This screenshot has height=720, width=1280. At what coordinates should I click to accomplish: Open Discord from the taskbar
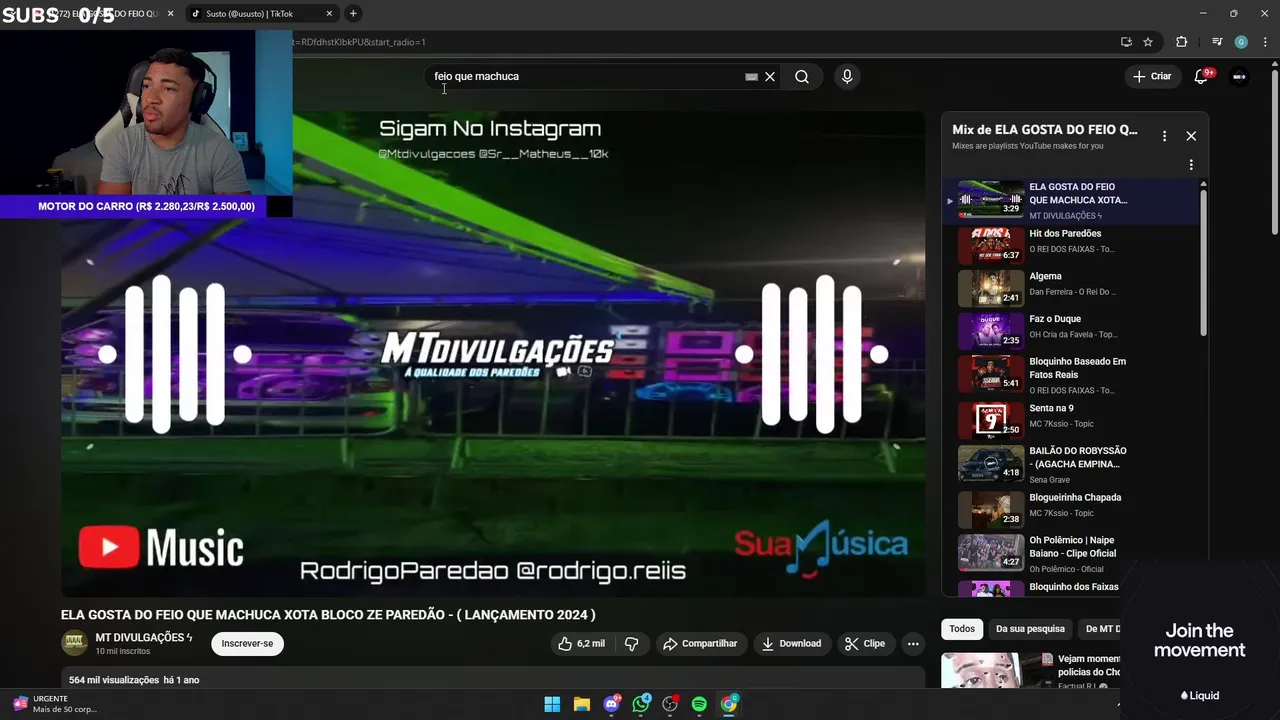pyautogui.click(x=612, y=704)
